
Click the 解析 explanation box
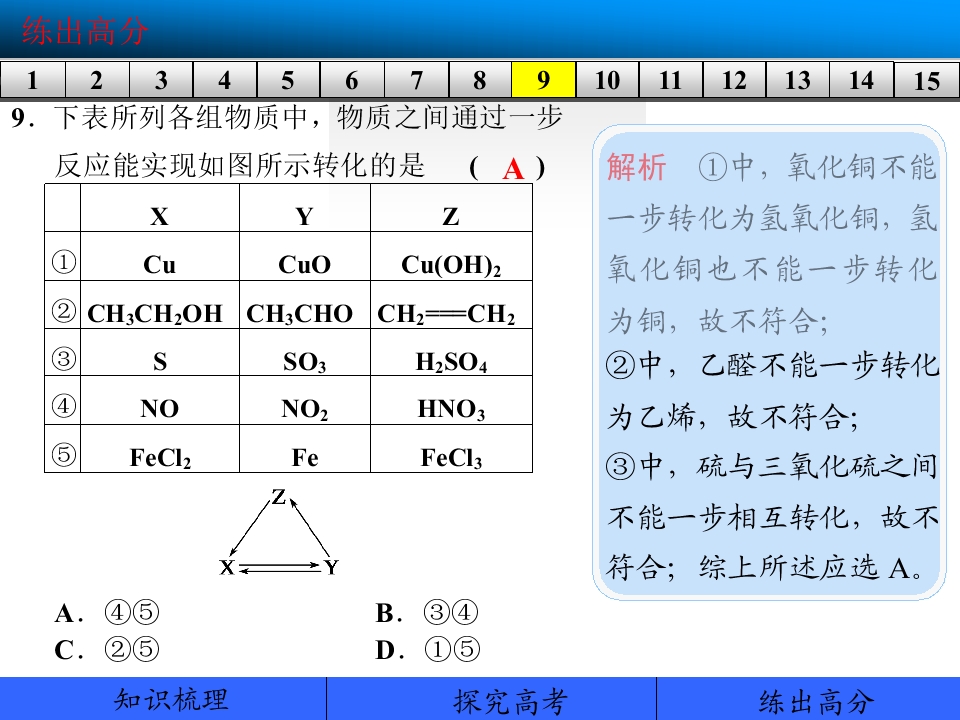click(x=769, y=362)
